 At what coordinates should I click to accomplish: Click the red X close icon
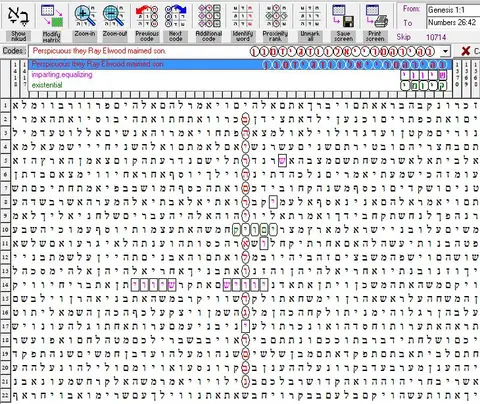click(466, 51)
